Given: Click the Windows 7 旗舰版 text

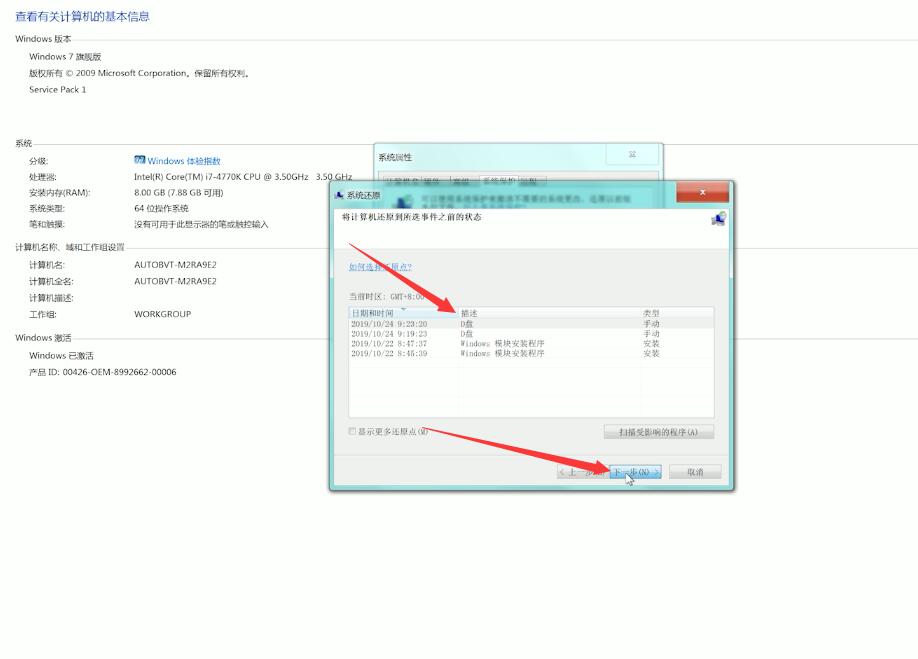Looking at the screenshot, I should 65,57.
